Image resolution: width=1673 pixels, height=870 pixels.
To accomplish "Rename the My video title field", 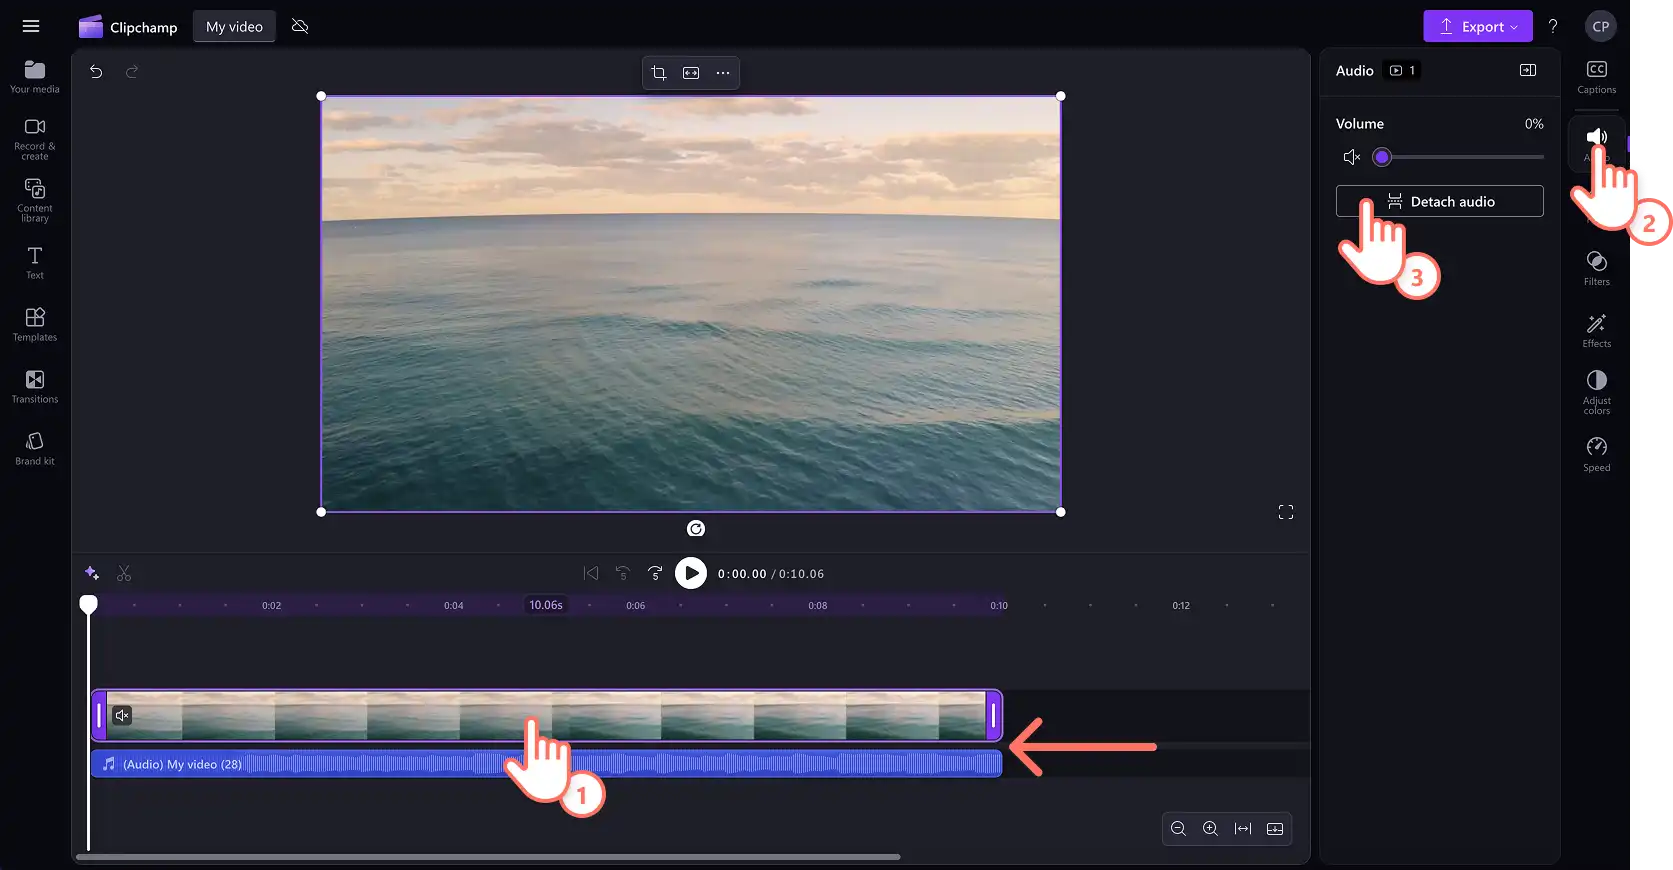I will tap(234, 27).
